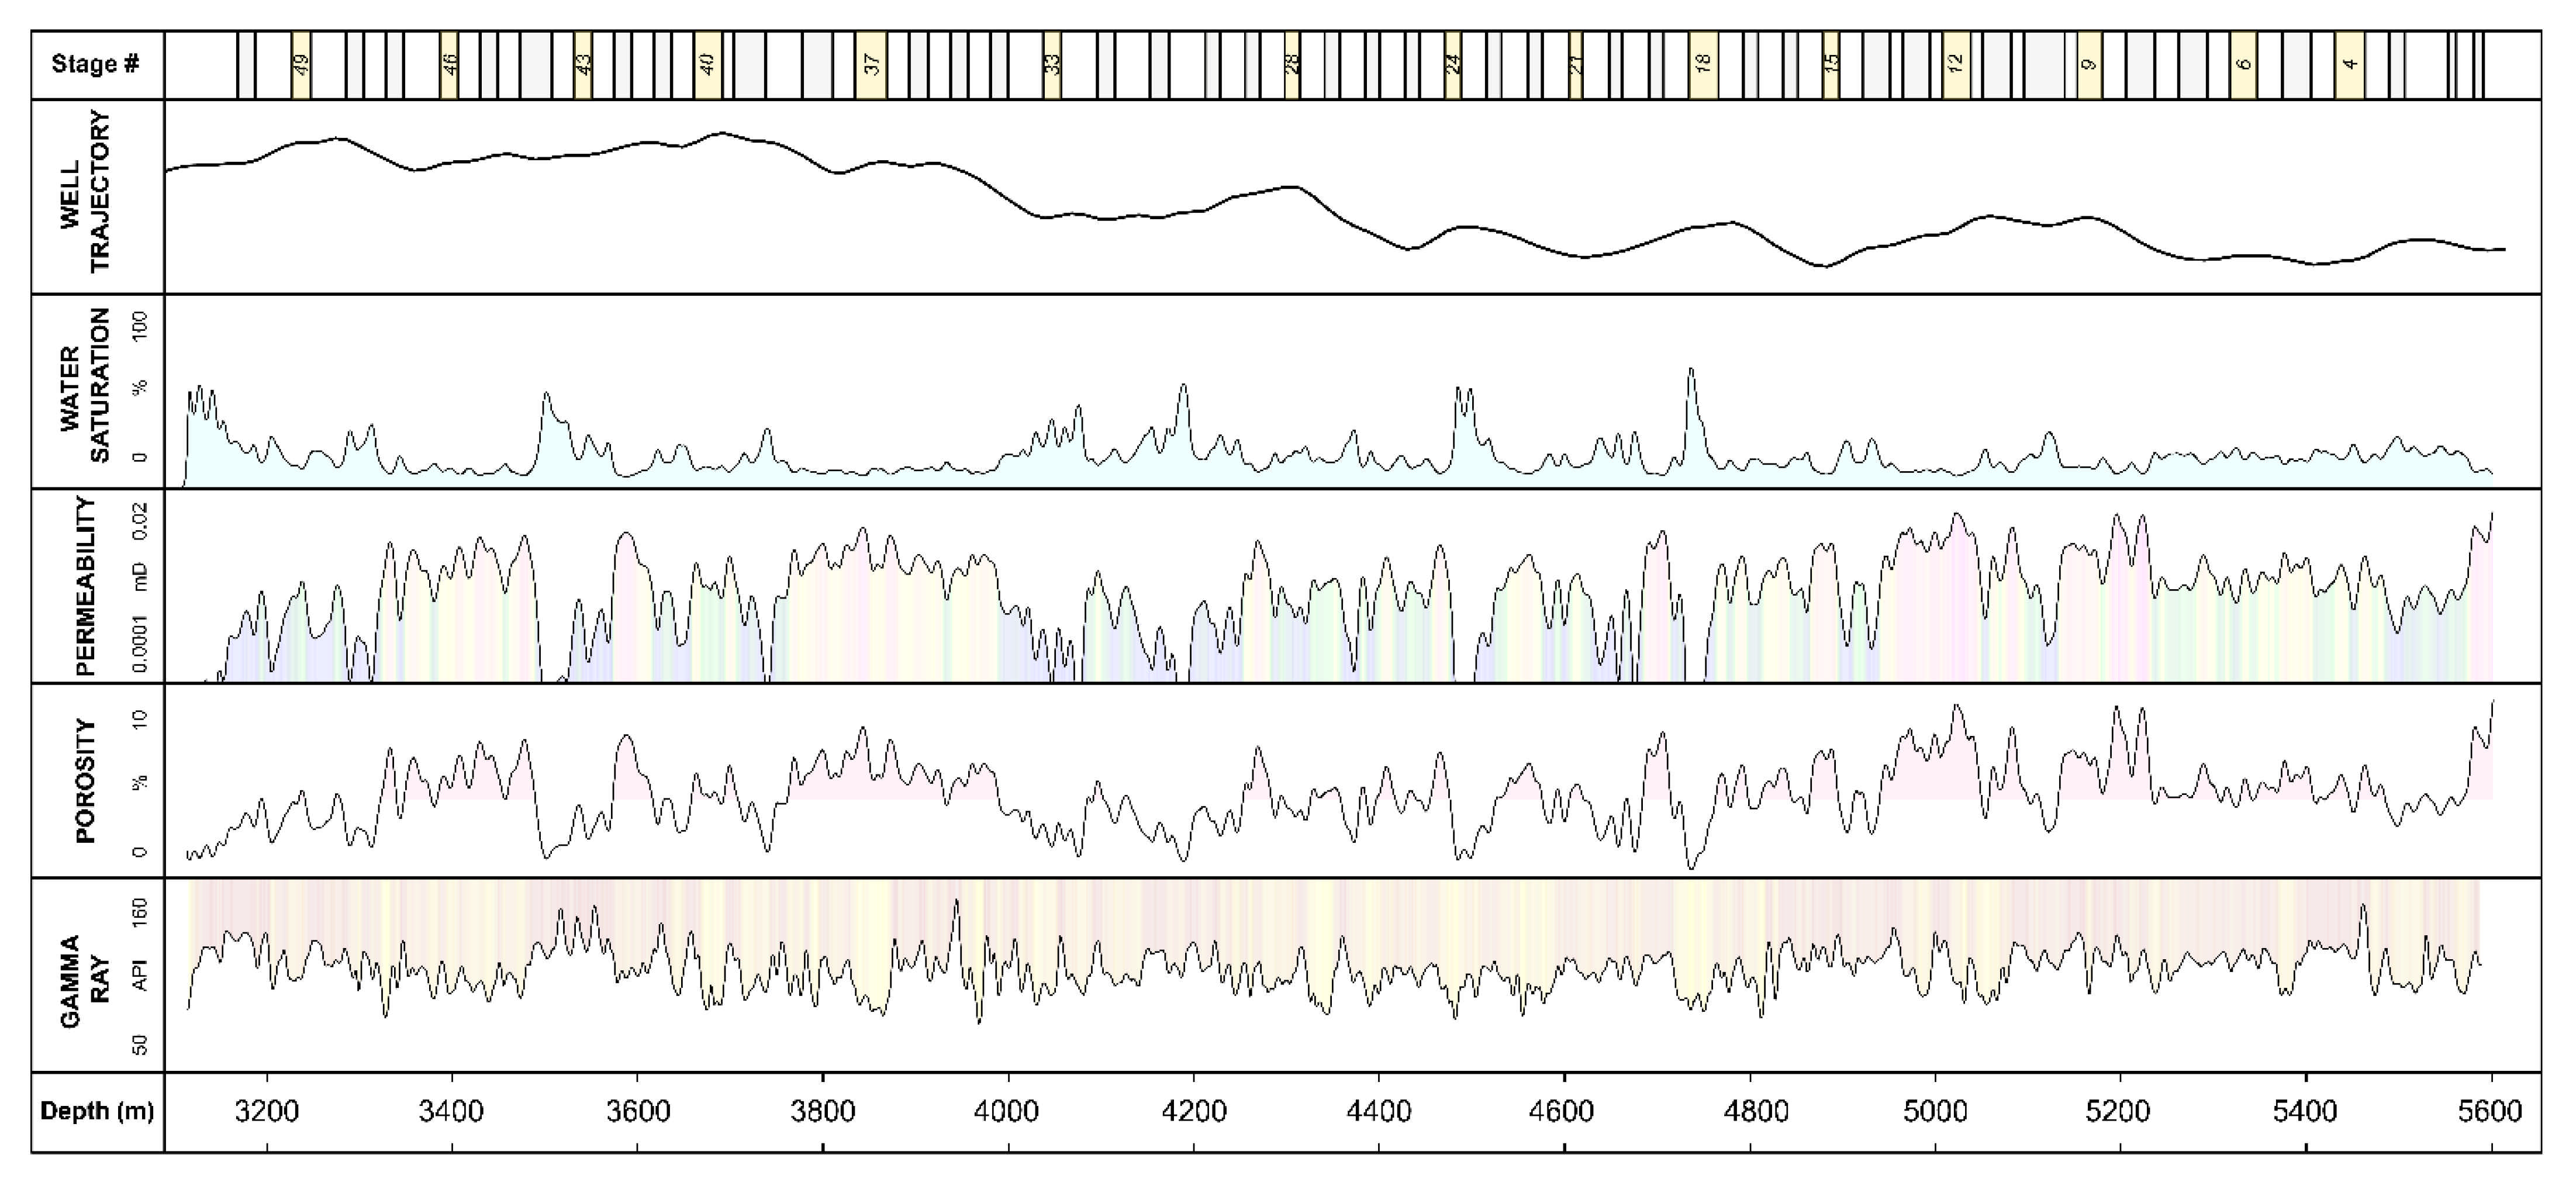Click the stage 12 highlighted box
The width and height of the screenshot is (2576, 1186).
point(1956,64)
